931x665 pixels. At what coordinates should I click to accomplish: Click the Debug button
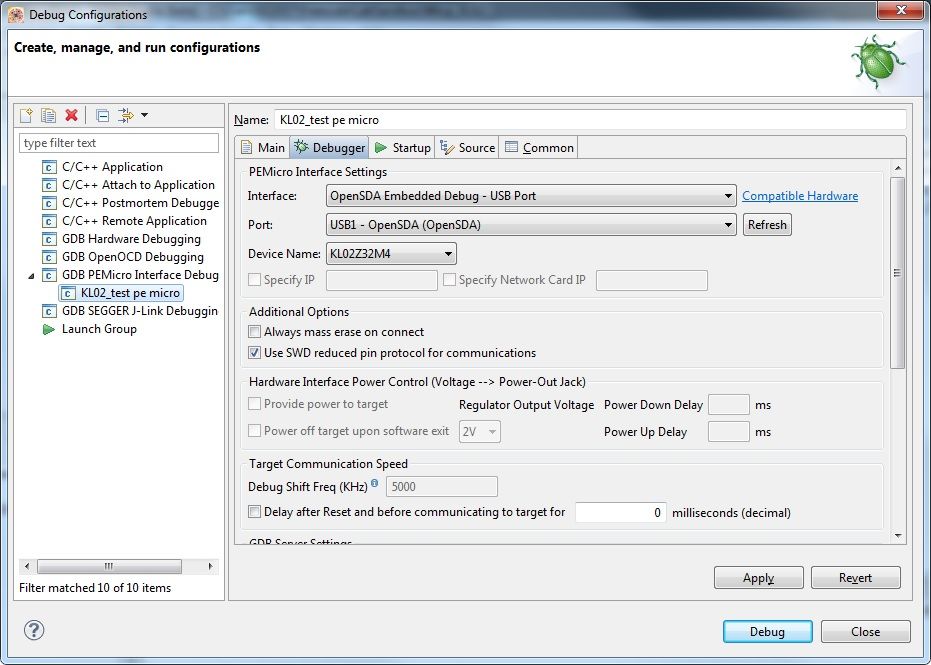pos(767,632)
